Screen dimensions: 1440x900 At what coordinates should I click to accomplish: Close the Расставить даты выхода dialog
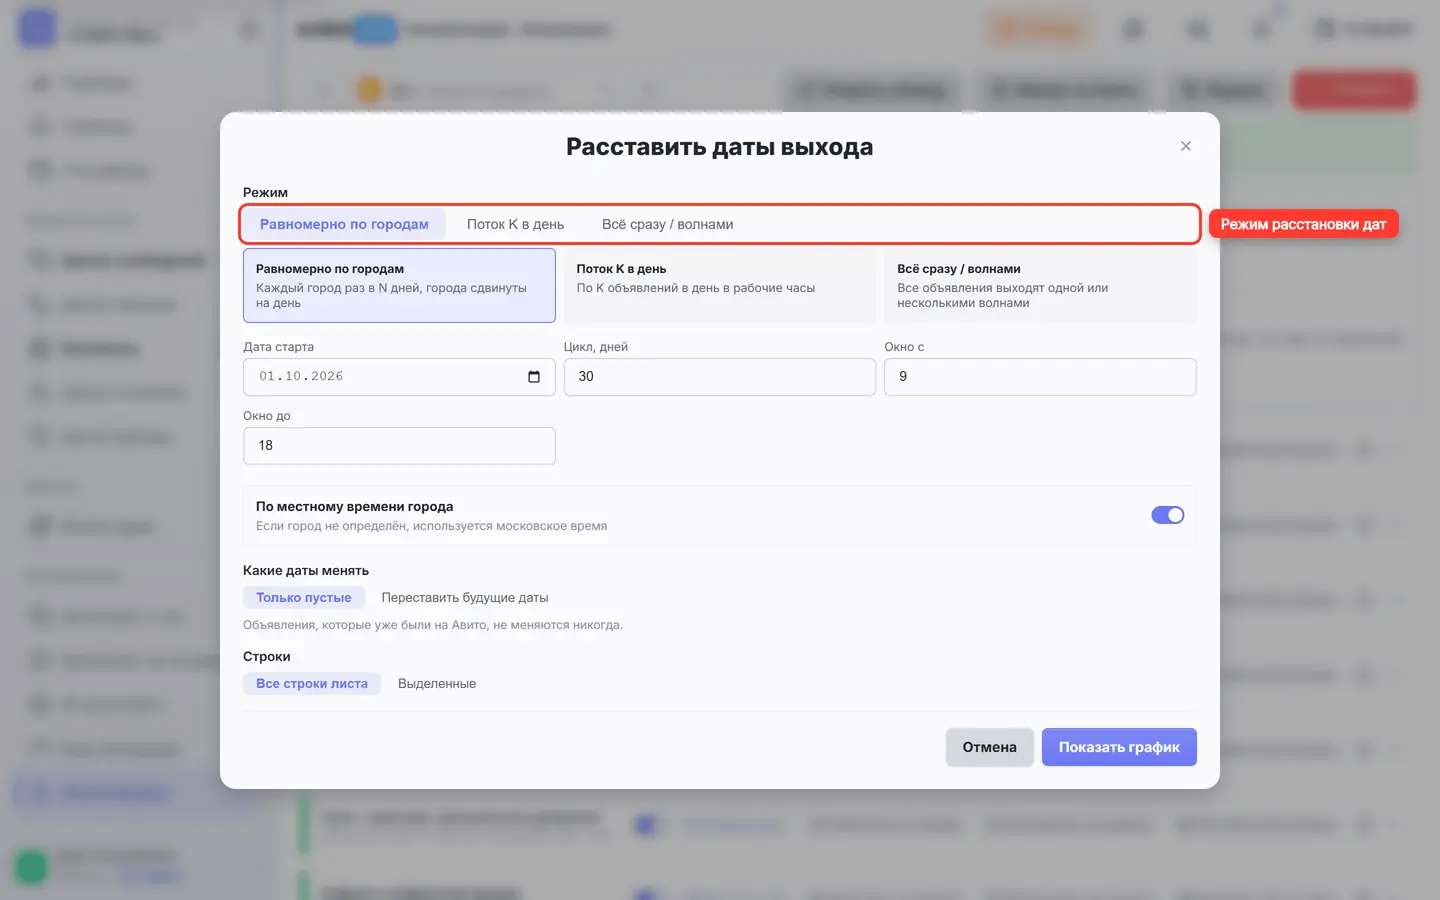(1186, 146)
